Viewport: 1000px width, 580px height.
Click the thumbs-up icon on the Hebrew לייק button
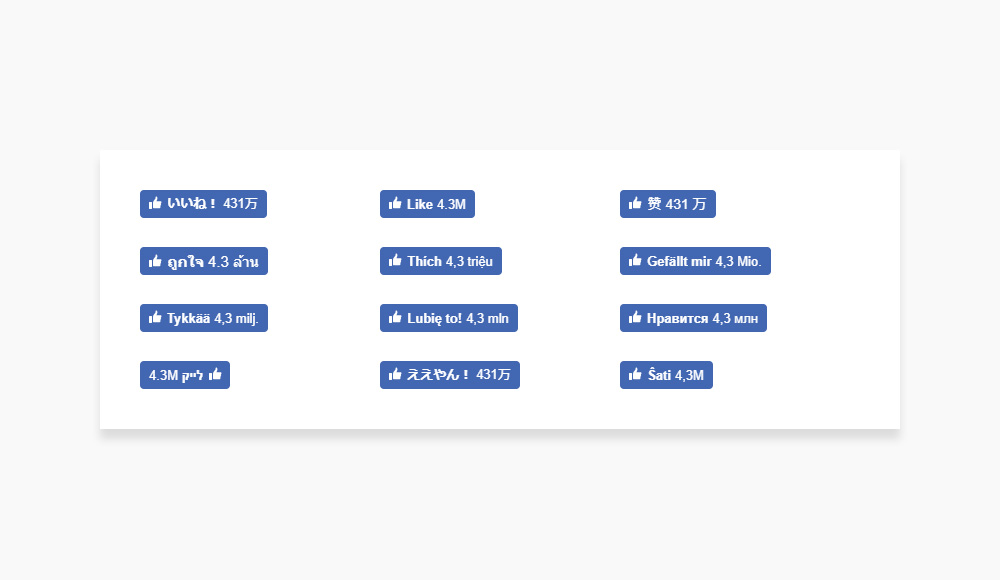pyautogui.click(x=215, y=375)
